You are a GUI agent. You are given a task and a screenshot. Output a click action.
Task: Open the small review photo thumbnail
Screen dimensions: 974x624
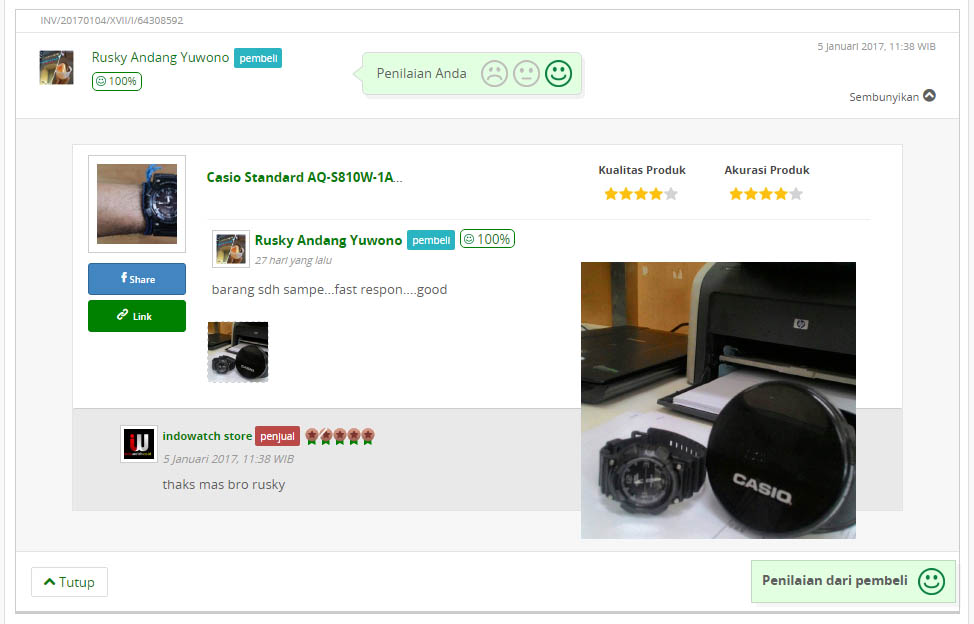238,352
